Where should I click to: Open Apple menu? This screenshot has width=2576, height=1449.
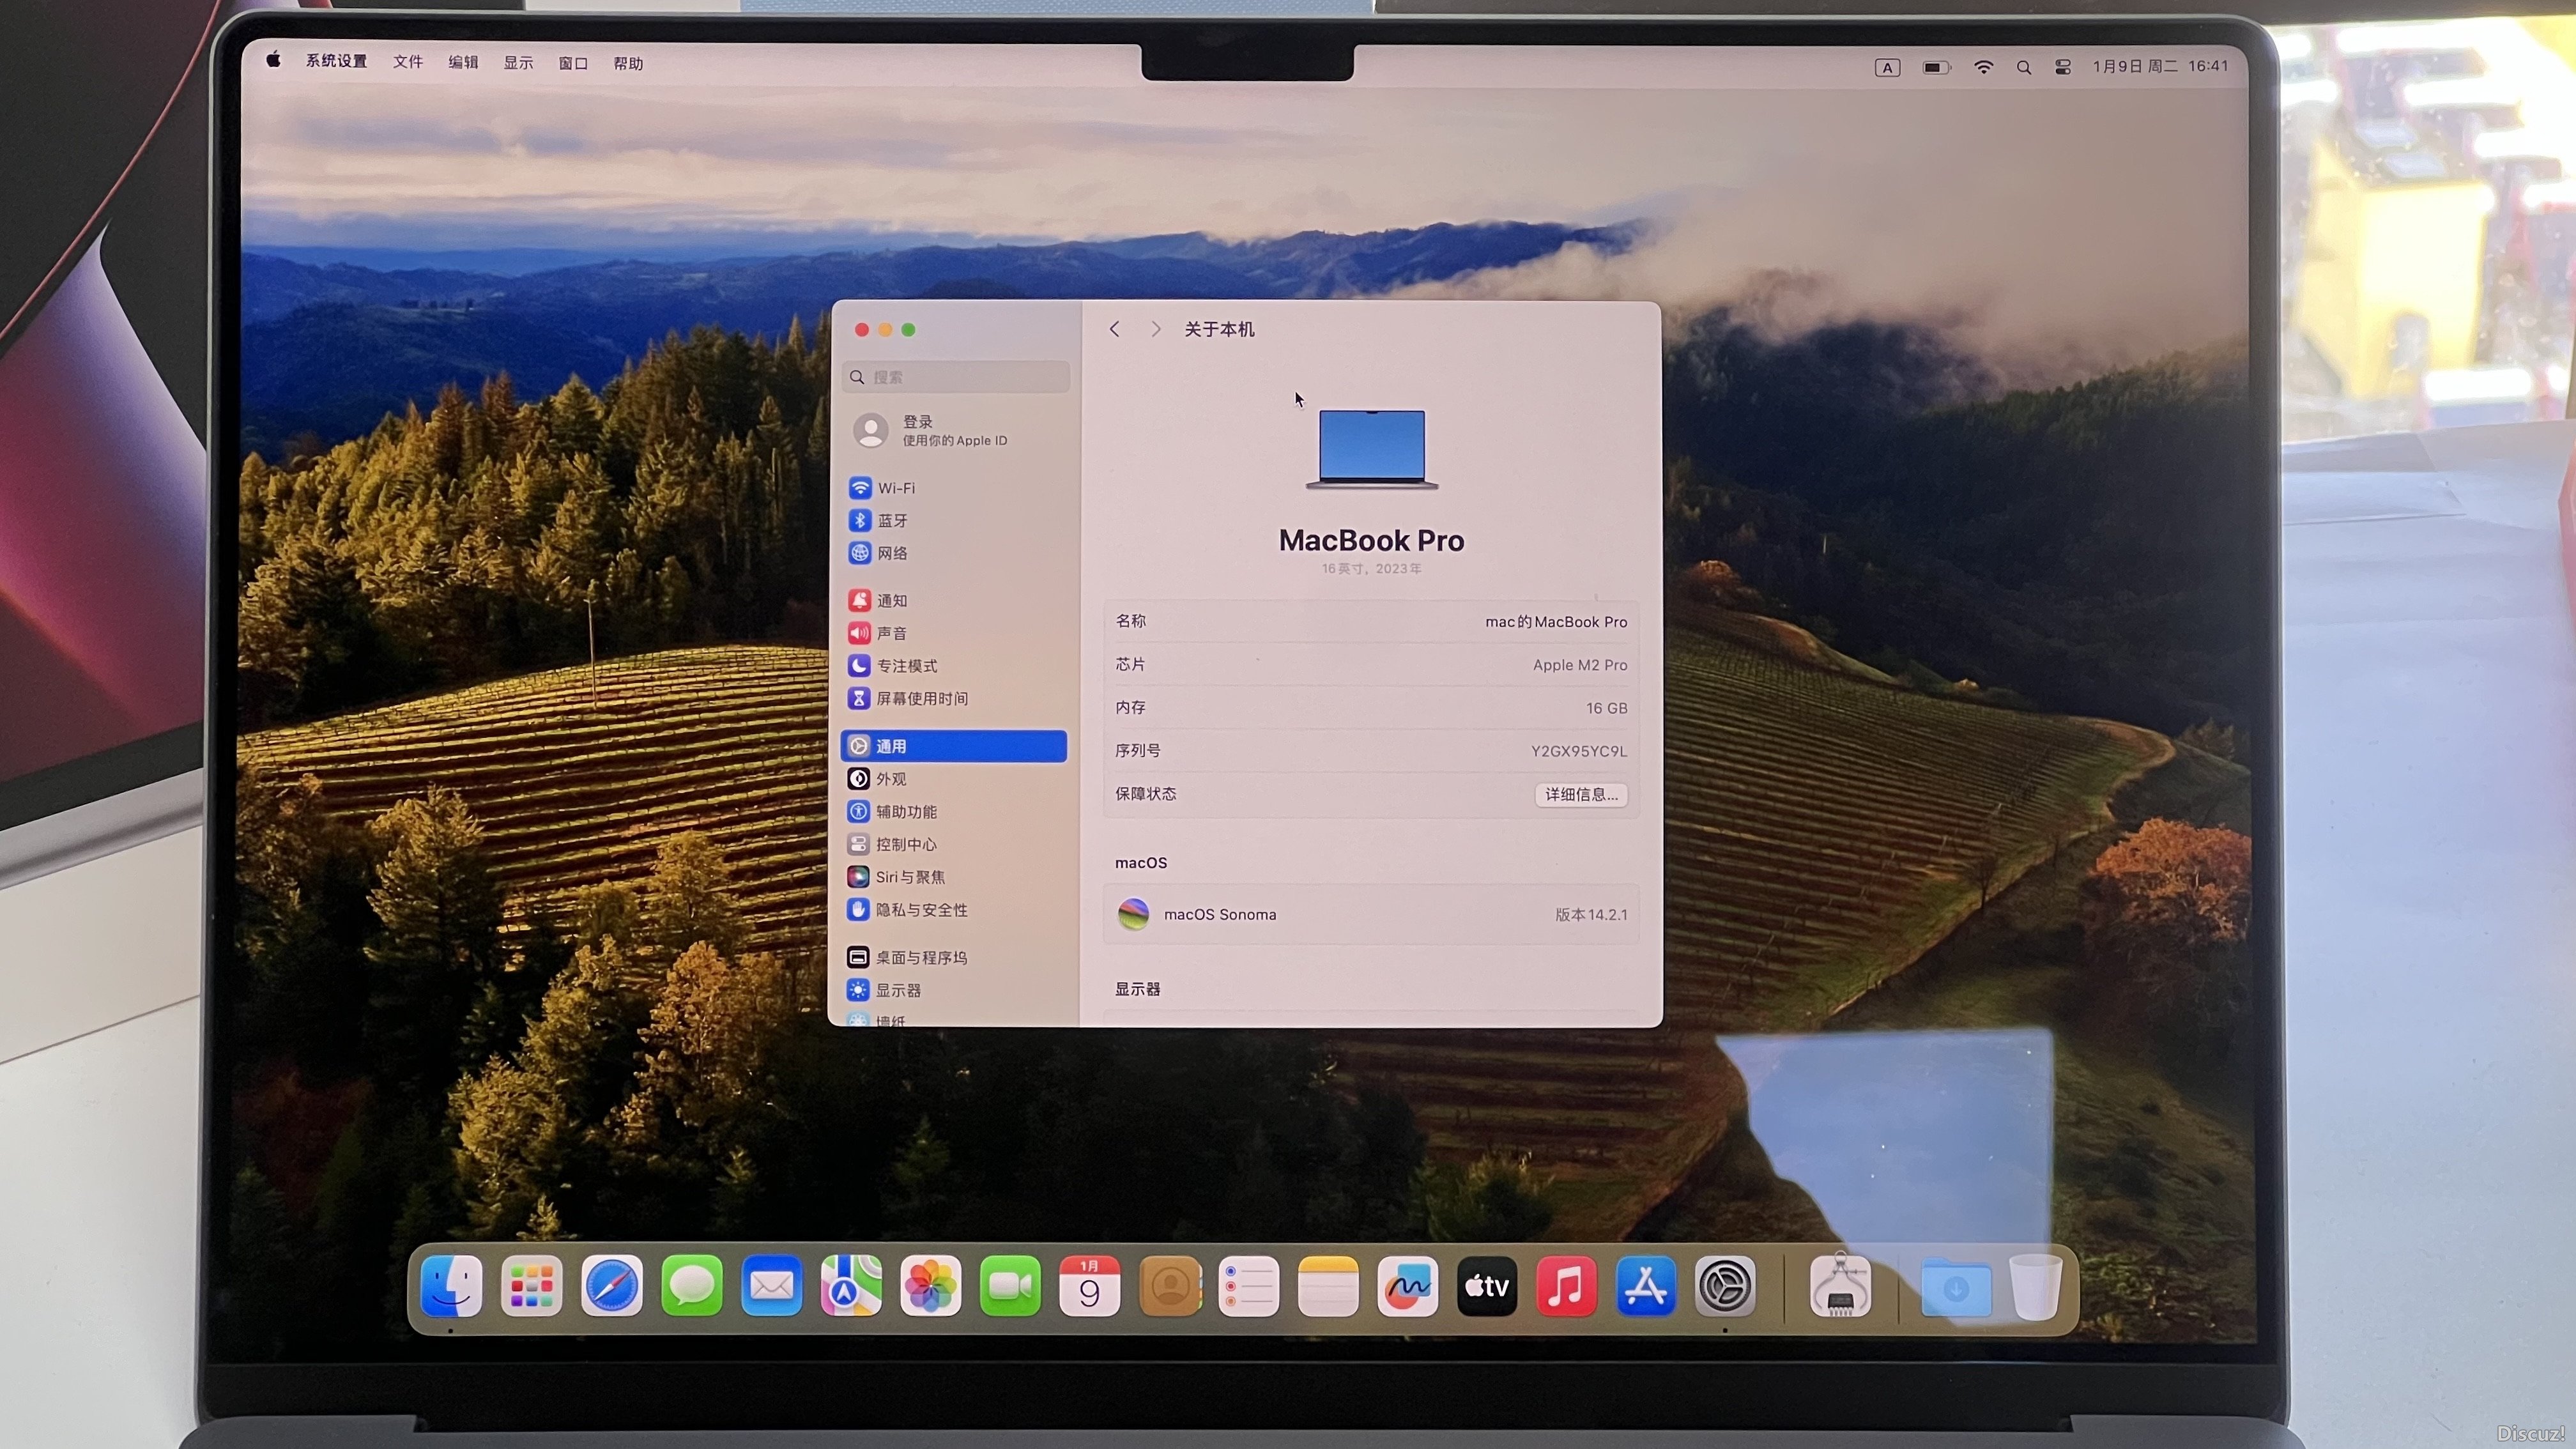[x=273, y=61]
